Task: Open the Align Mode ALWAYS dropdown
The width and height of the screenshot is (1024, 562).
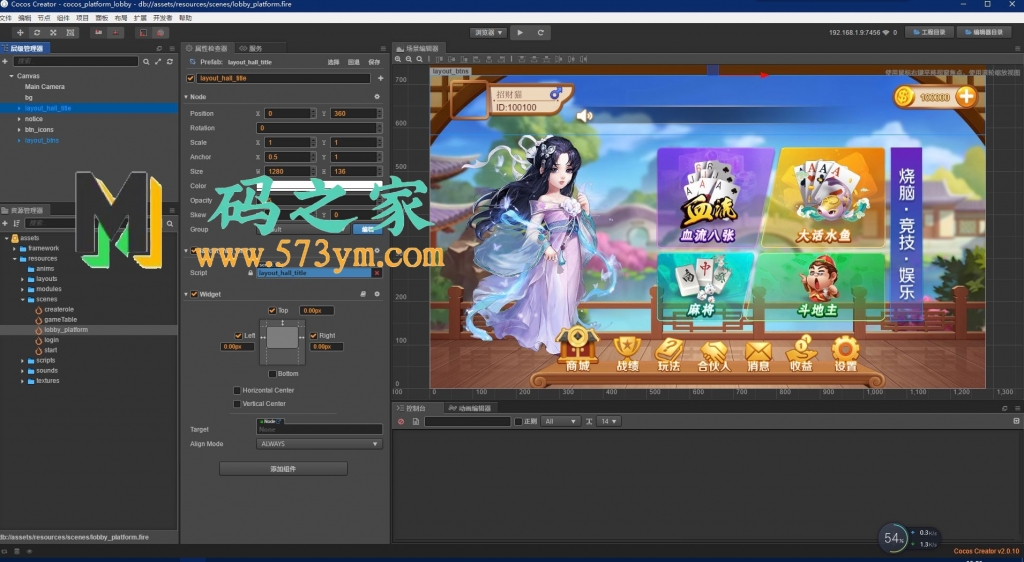Action: 319,444
